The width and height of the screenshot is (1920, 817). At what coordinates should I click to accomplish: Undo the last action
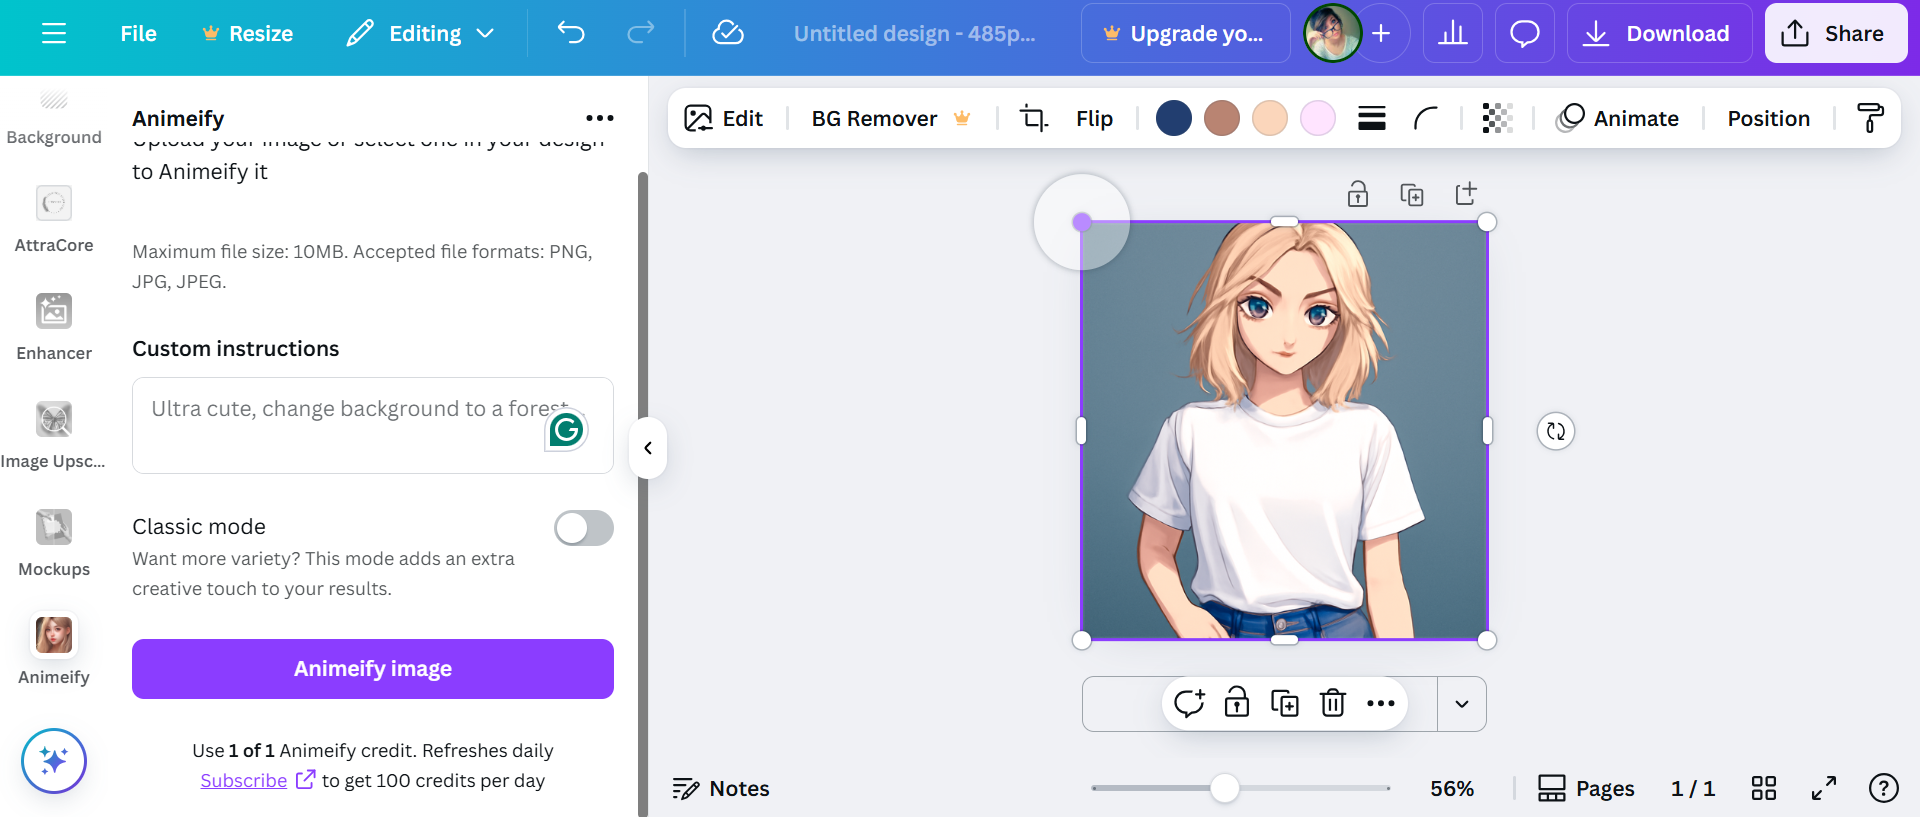click(571, 33)
